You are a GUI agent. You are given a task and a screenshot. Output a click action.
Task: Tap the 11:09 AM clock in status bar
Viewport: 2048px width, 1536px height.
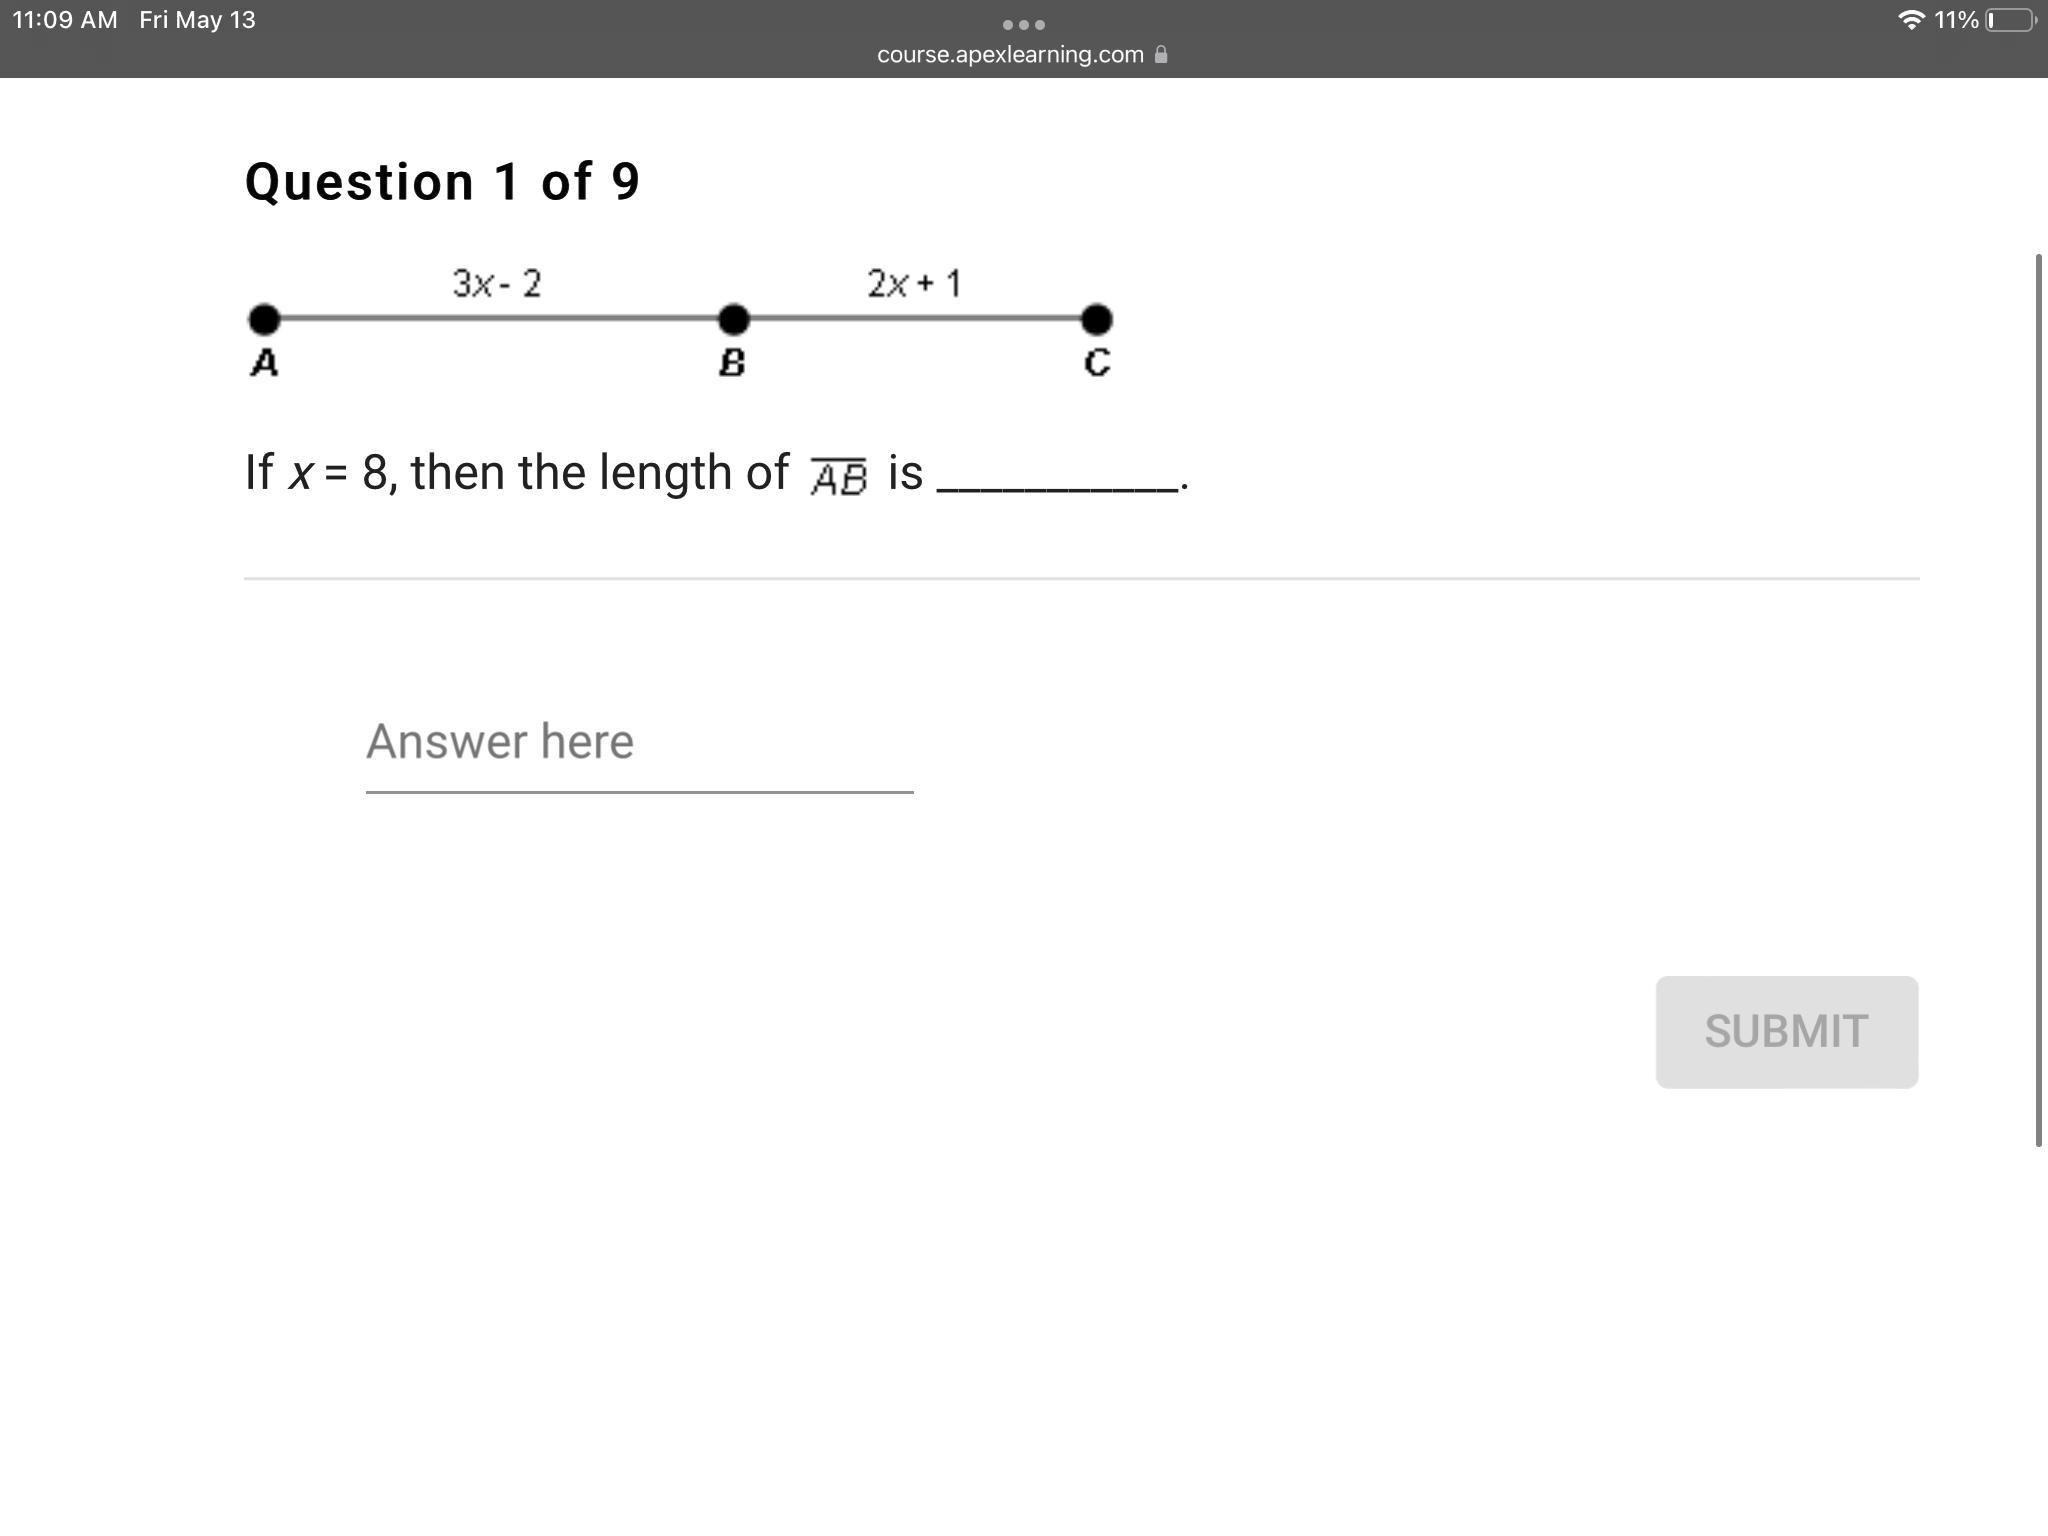tap(65, 20)
